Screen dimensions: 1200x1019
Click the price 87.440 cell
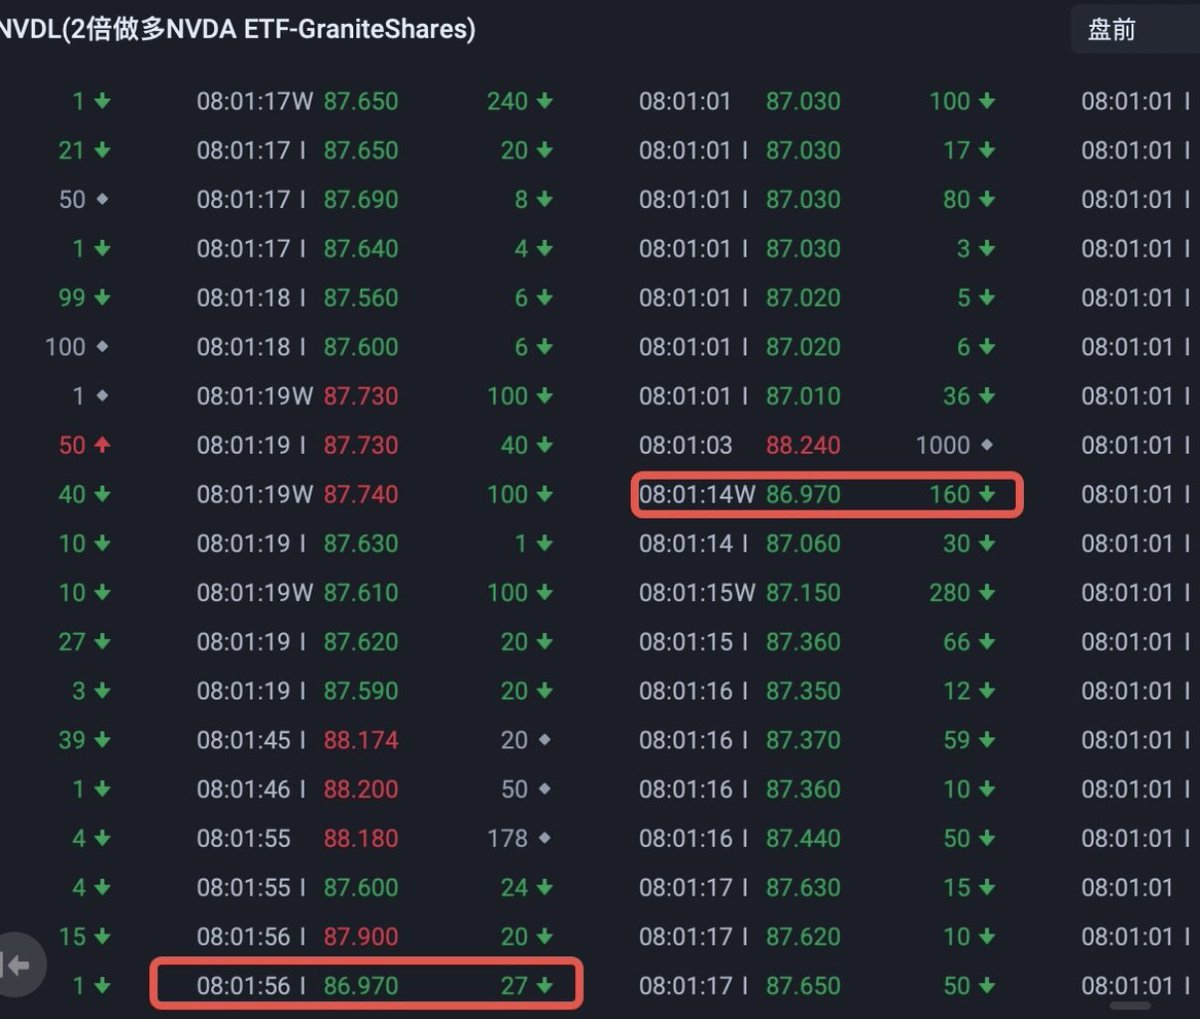803,838
